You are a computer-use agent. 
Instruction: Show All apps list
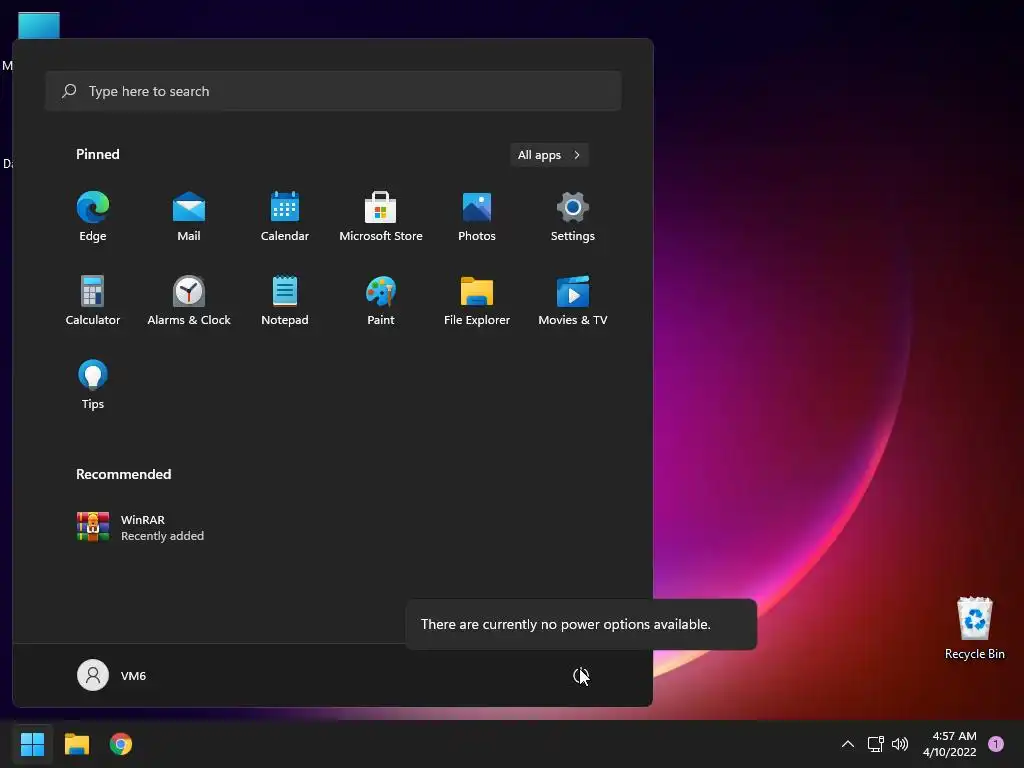coord(549,155)
